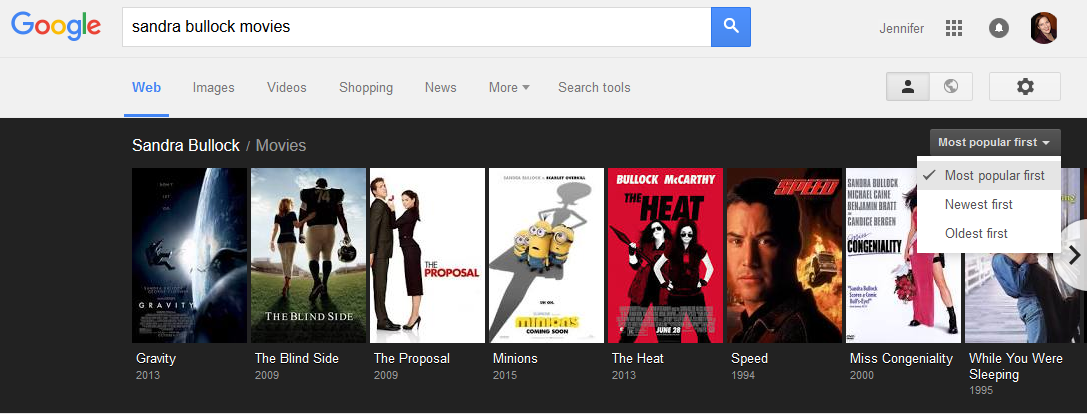Open the Gravity movie poster

[x=189, y=255]
